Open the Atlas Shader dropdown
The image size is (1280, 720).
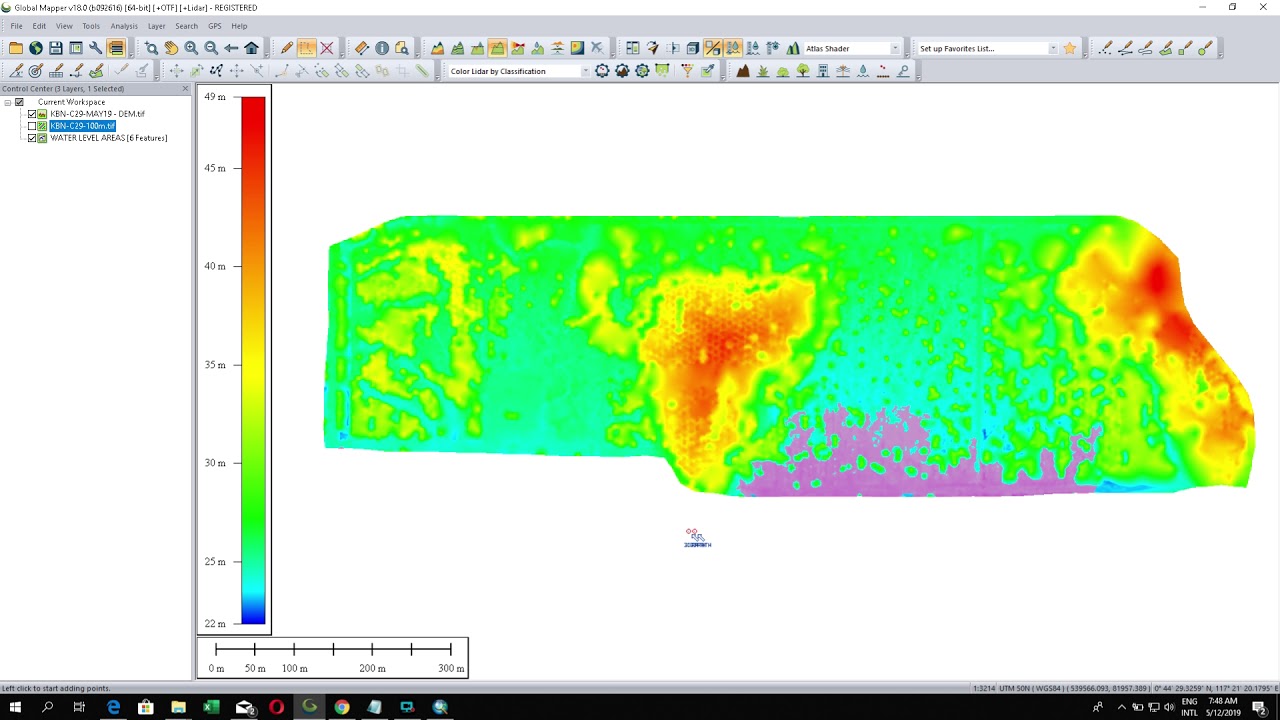[894, 48]
